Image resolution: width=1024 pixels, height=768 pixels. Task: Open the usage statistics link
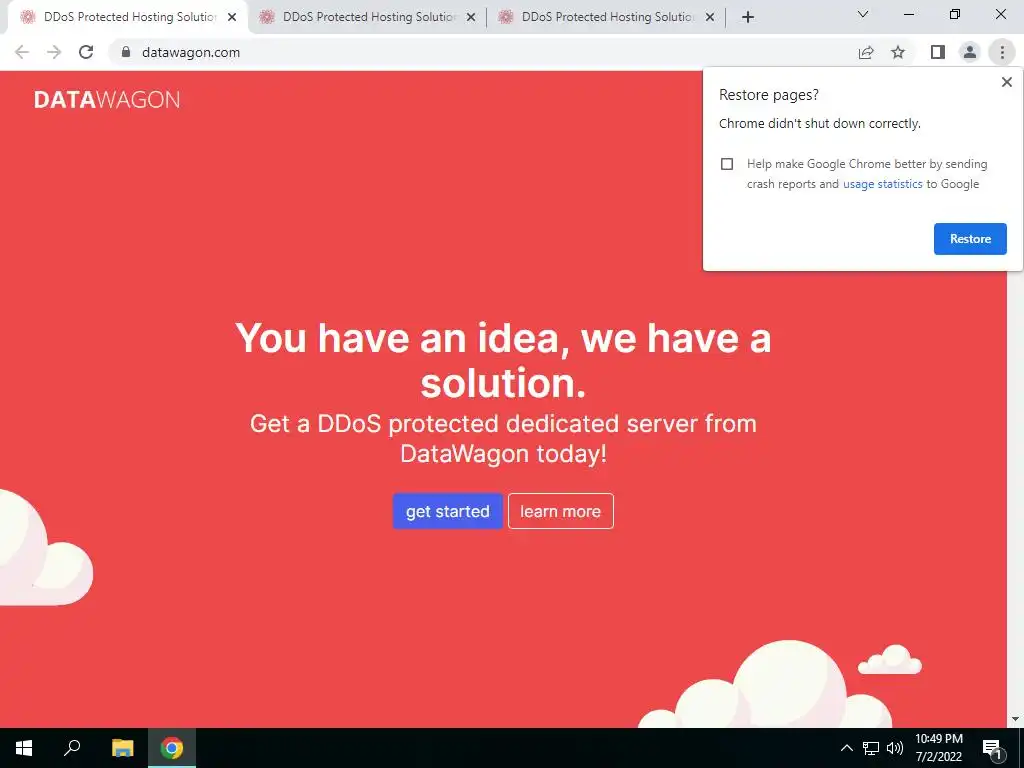tap(882, 184)
